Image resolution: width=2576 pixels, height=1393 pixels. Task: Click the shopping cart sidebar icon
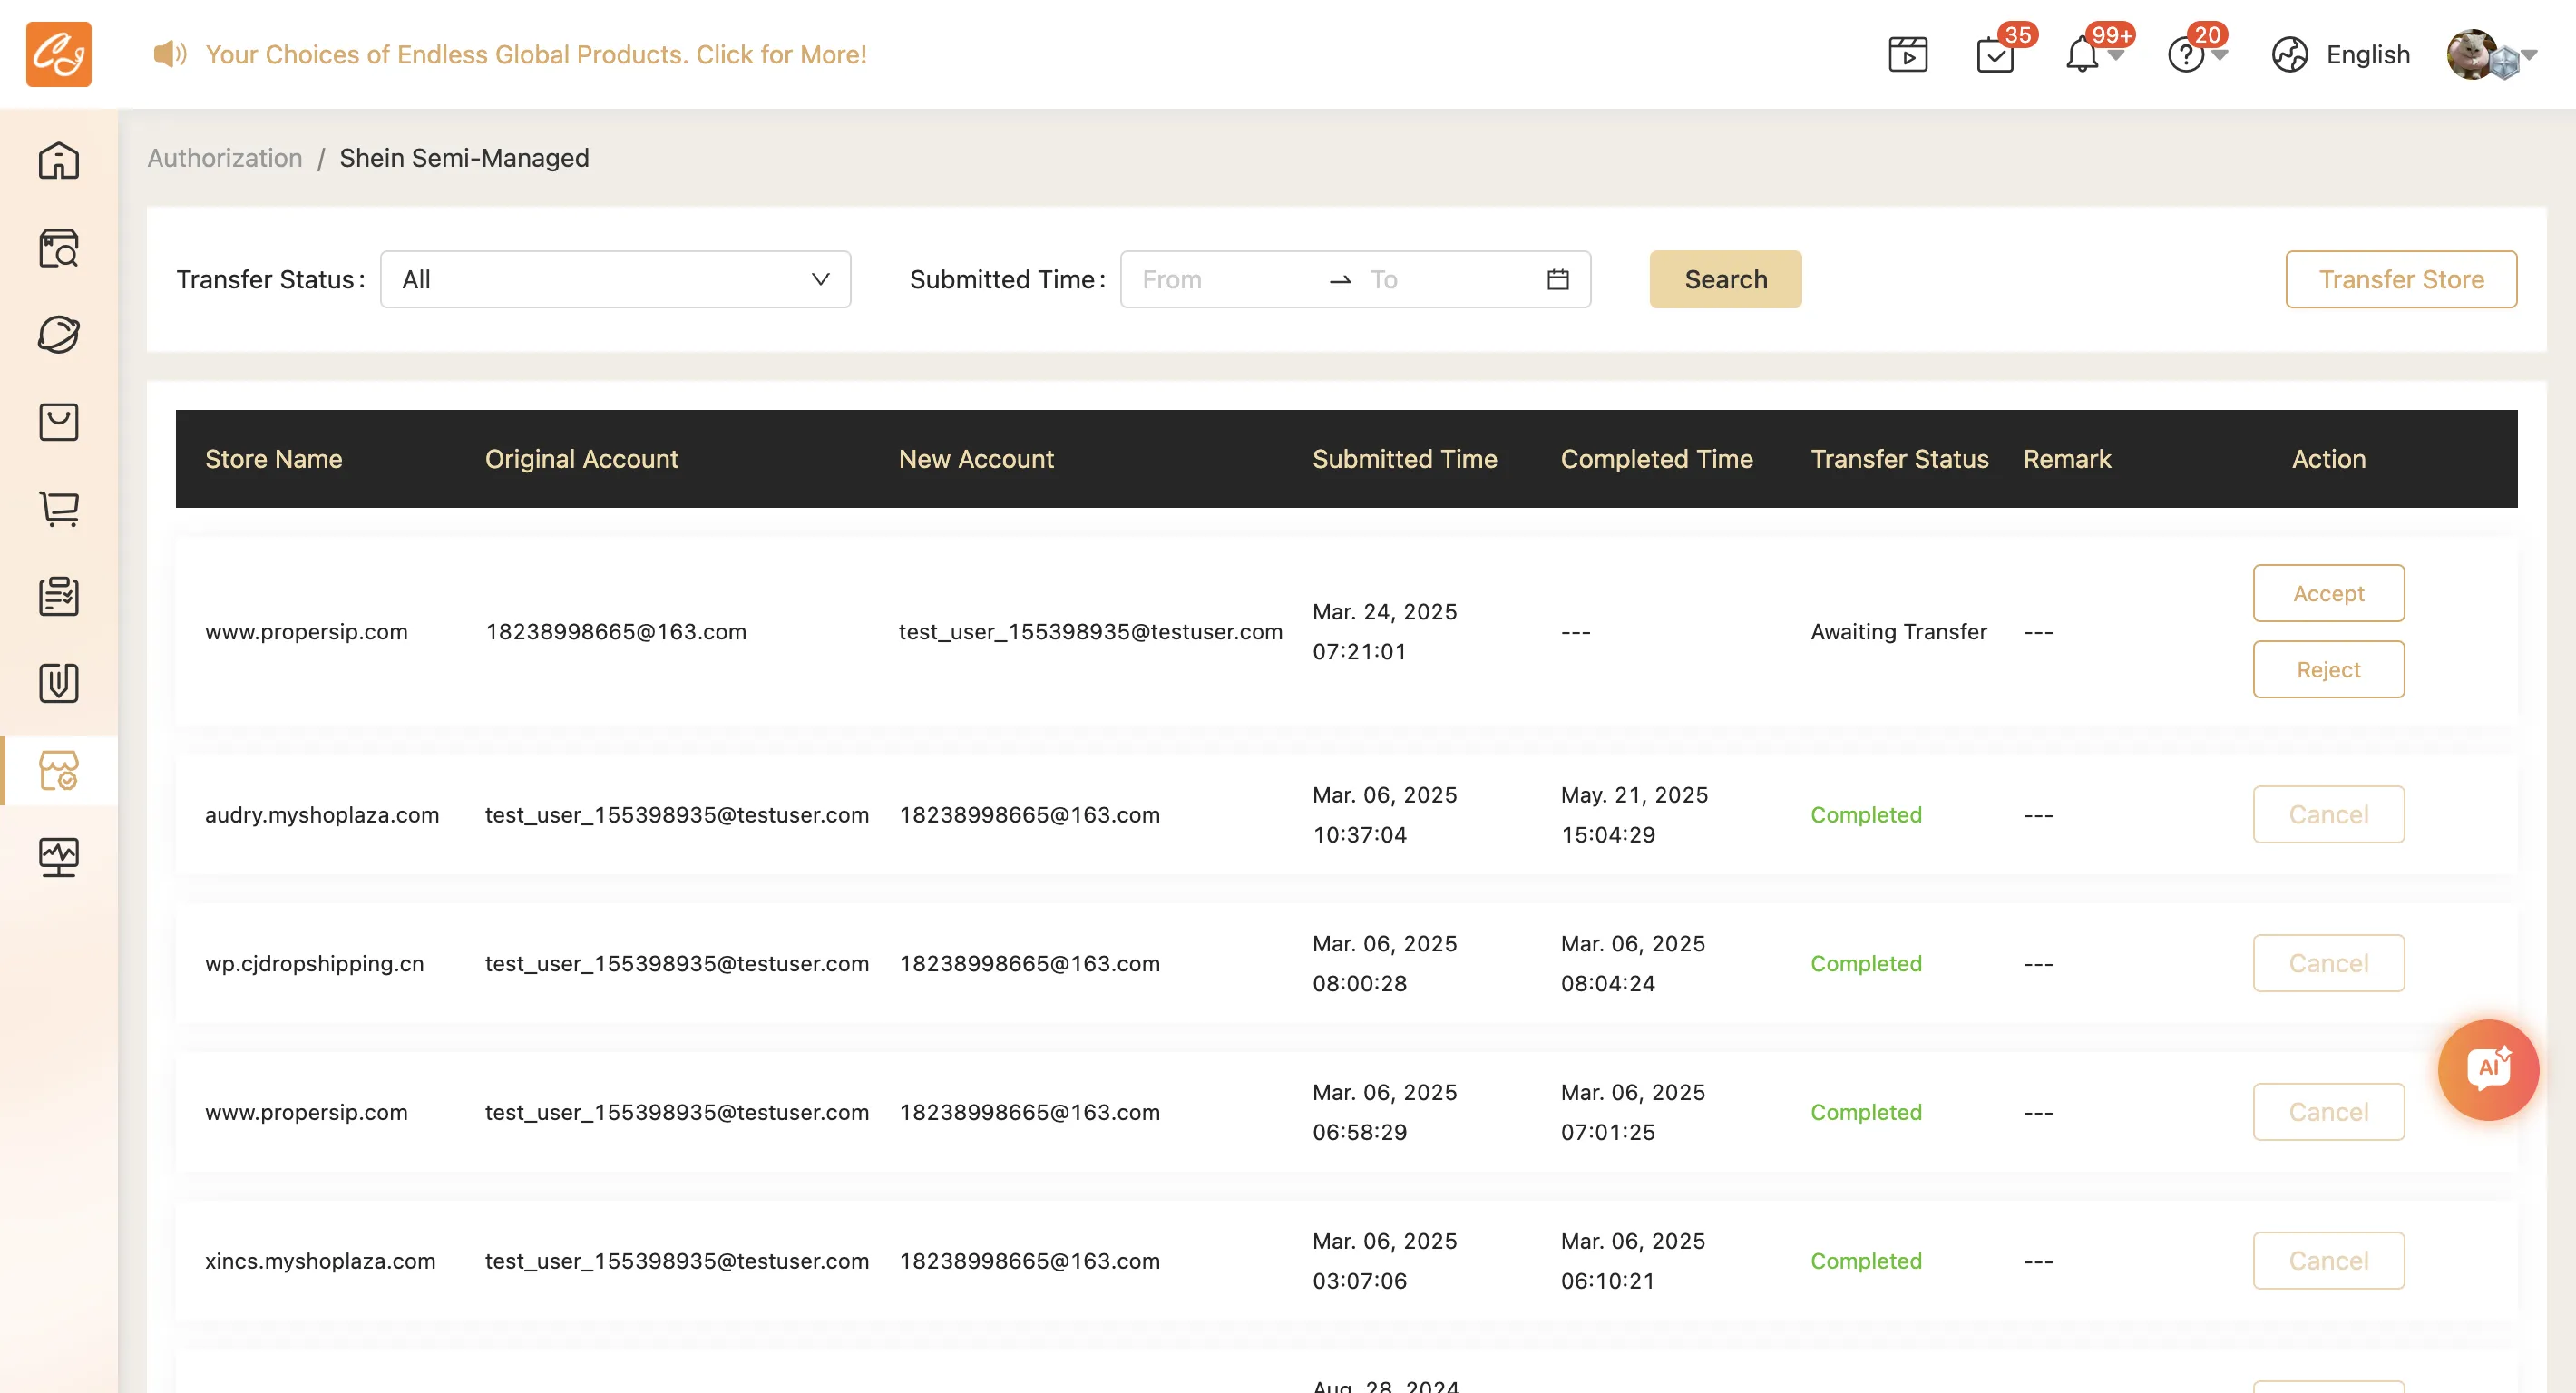(58, 509)
